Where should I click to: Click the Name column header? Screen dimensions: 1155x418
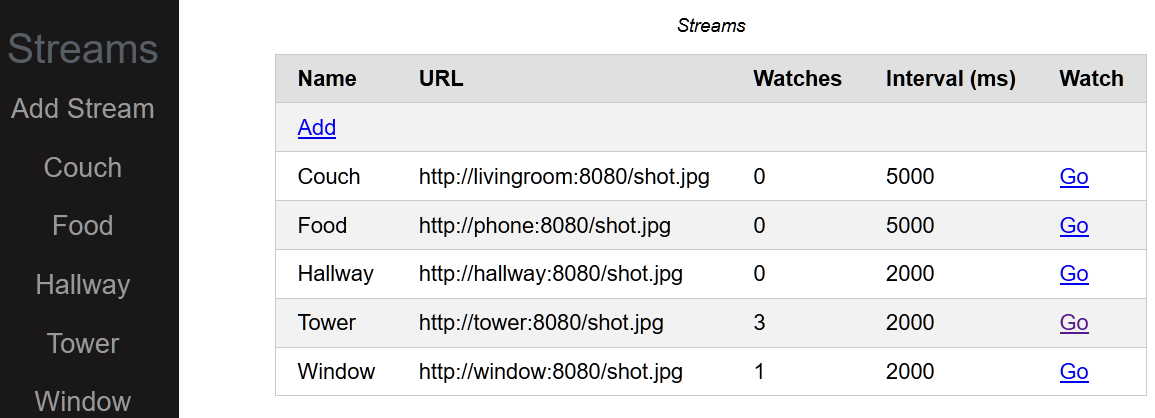[327, 79]
